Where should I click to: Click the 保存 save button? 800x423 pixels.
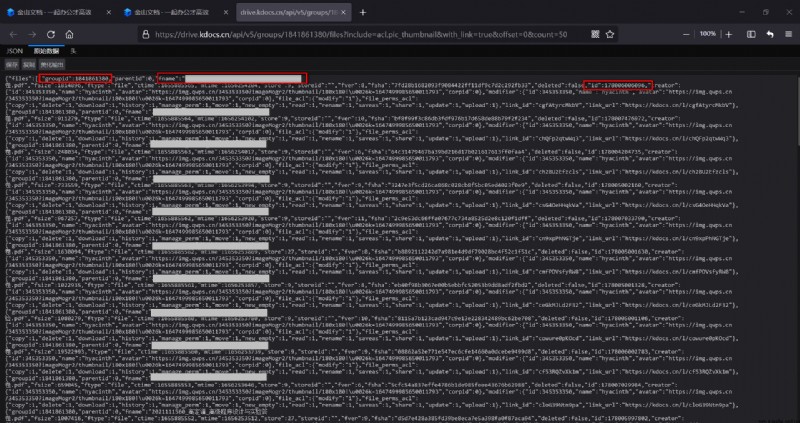tap(12, 65)
